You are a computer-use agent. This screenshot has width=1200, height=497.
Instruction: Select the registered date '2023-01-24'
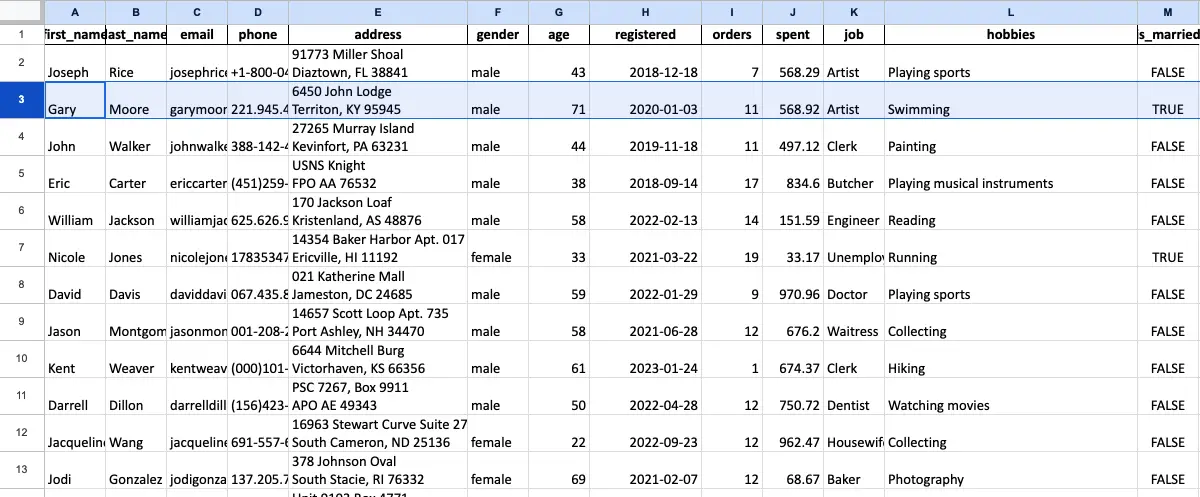coord(645,359)
